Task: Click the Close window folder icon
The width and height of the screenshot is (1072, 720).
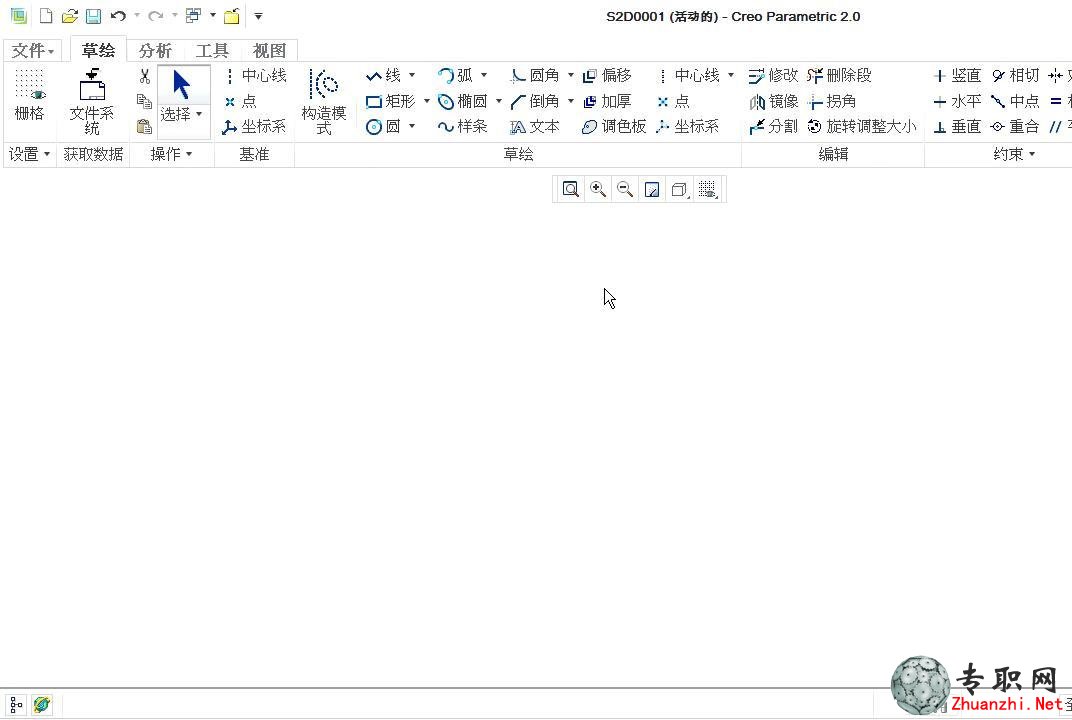Action: coord(232,16)
